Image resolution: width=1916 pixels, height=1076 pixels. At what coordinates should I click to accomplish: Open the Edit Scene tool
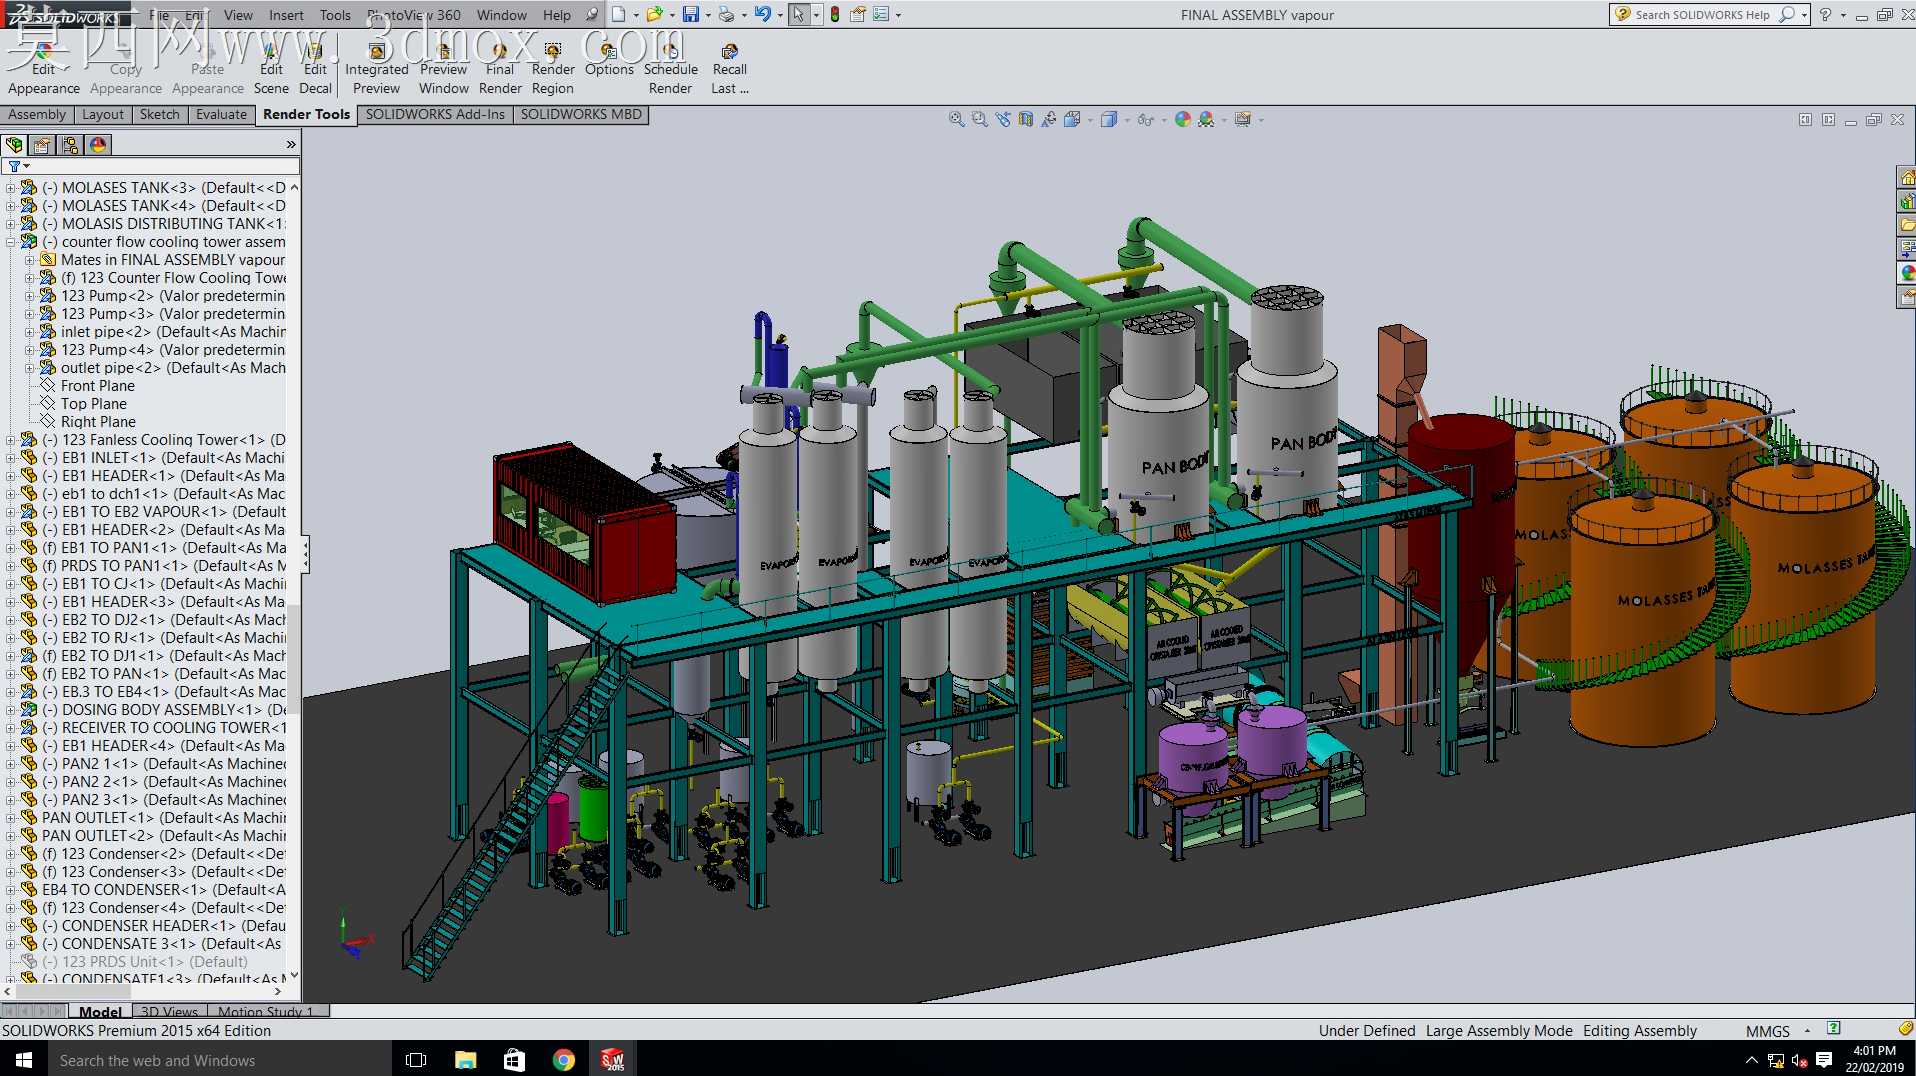tap(271, 69)
